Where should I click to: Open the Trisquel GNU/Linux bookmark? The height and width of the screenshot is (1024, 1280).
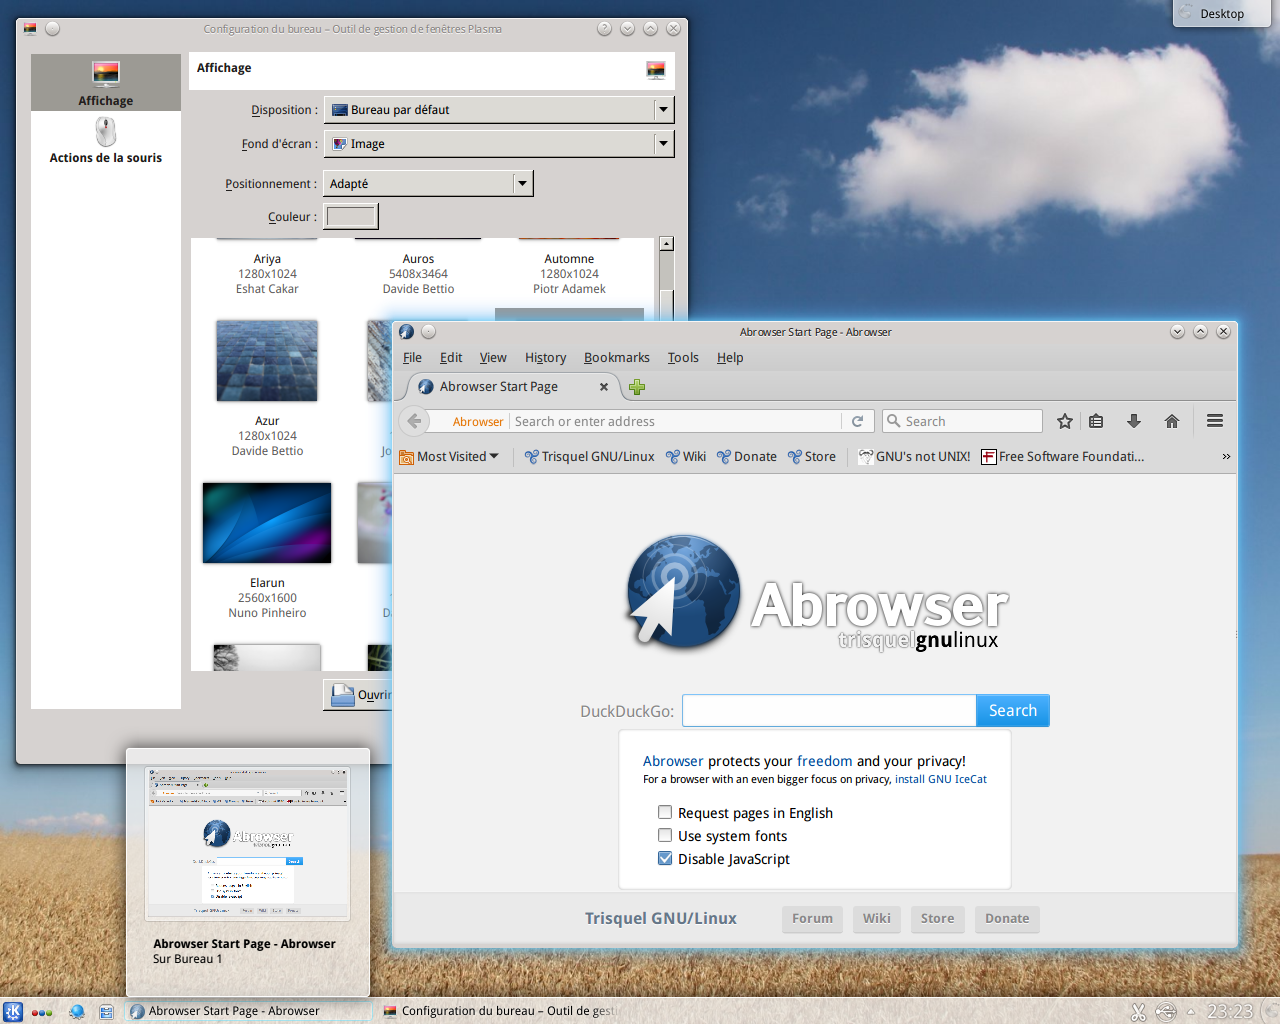point(589,456)
